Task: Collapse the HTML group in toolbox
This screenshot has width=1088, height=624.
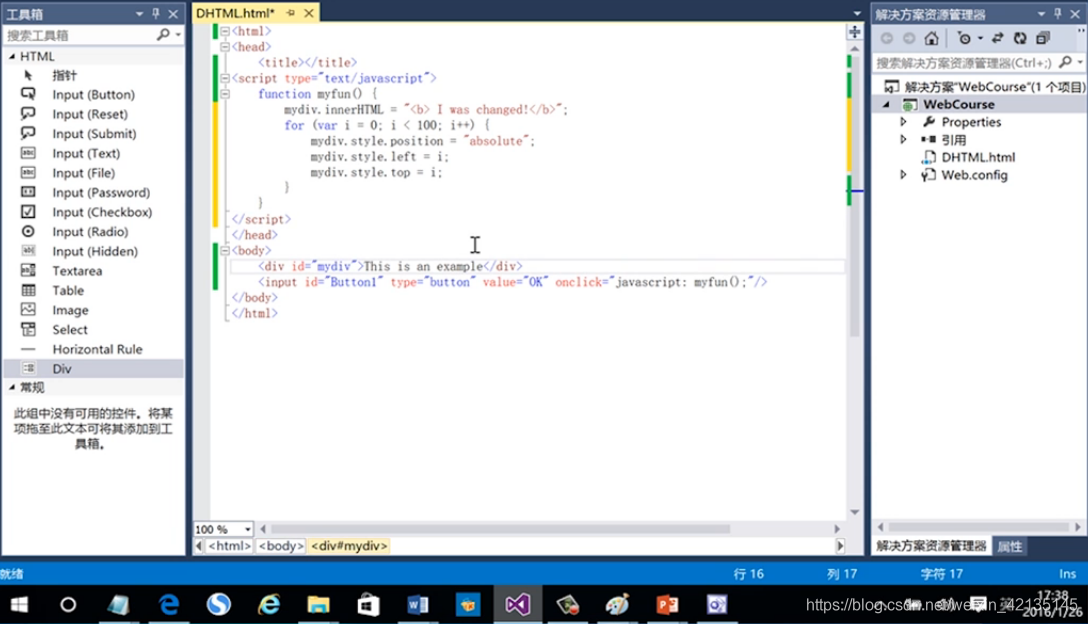Action: 12,56
